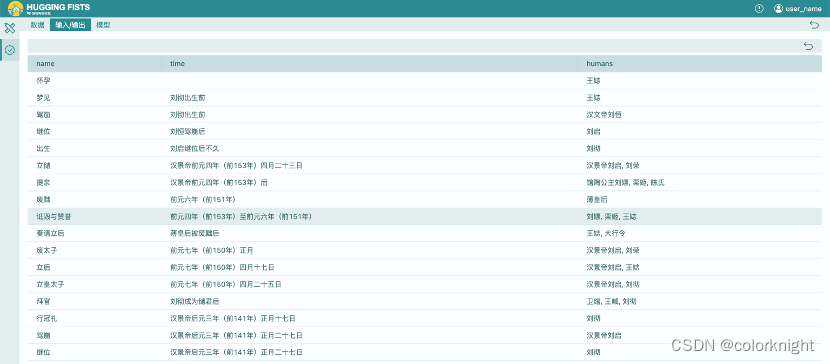Select the 奏请立后 row name
The width and height of the screenshot is (830, 364).
(50, 233)
